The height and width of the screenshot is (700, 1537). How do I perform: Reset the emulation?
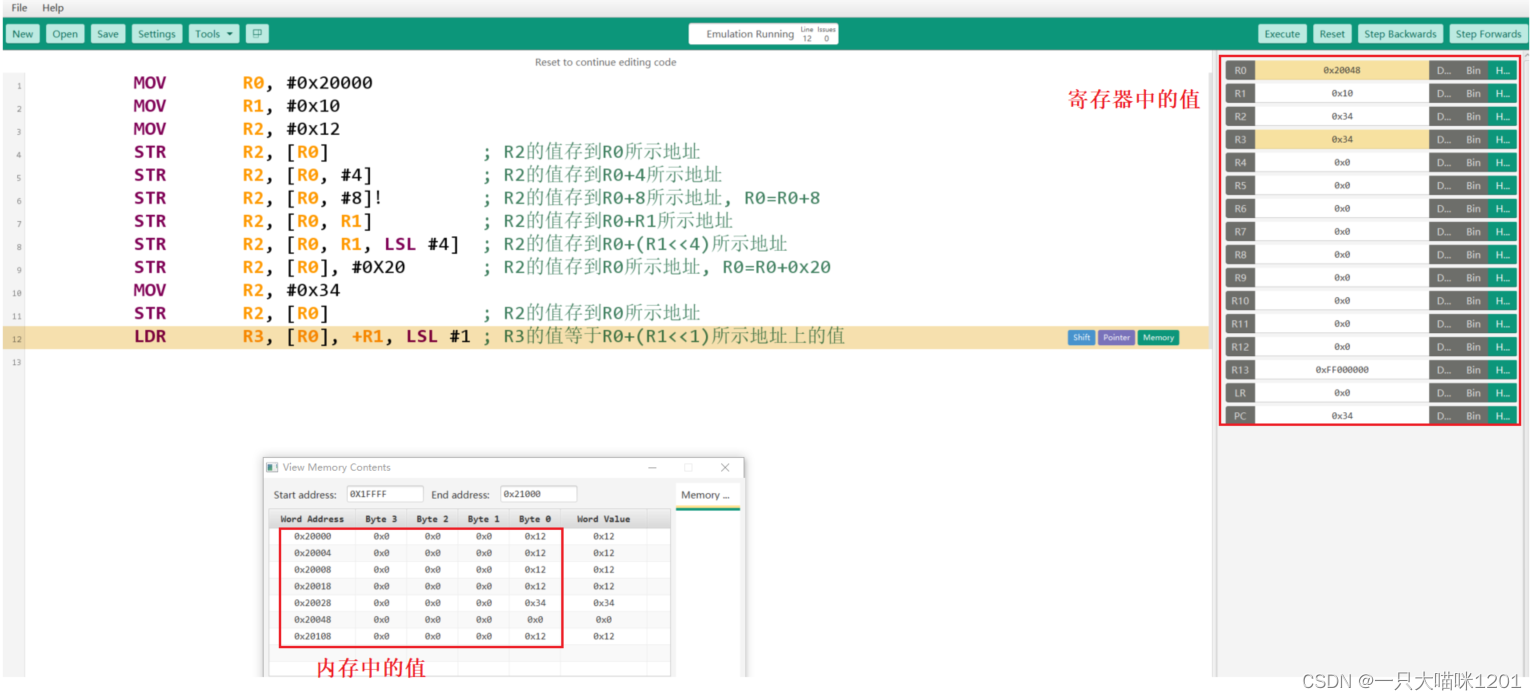[x=1332, y=34]
